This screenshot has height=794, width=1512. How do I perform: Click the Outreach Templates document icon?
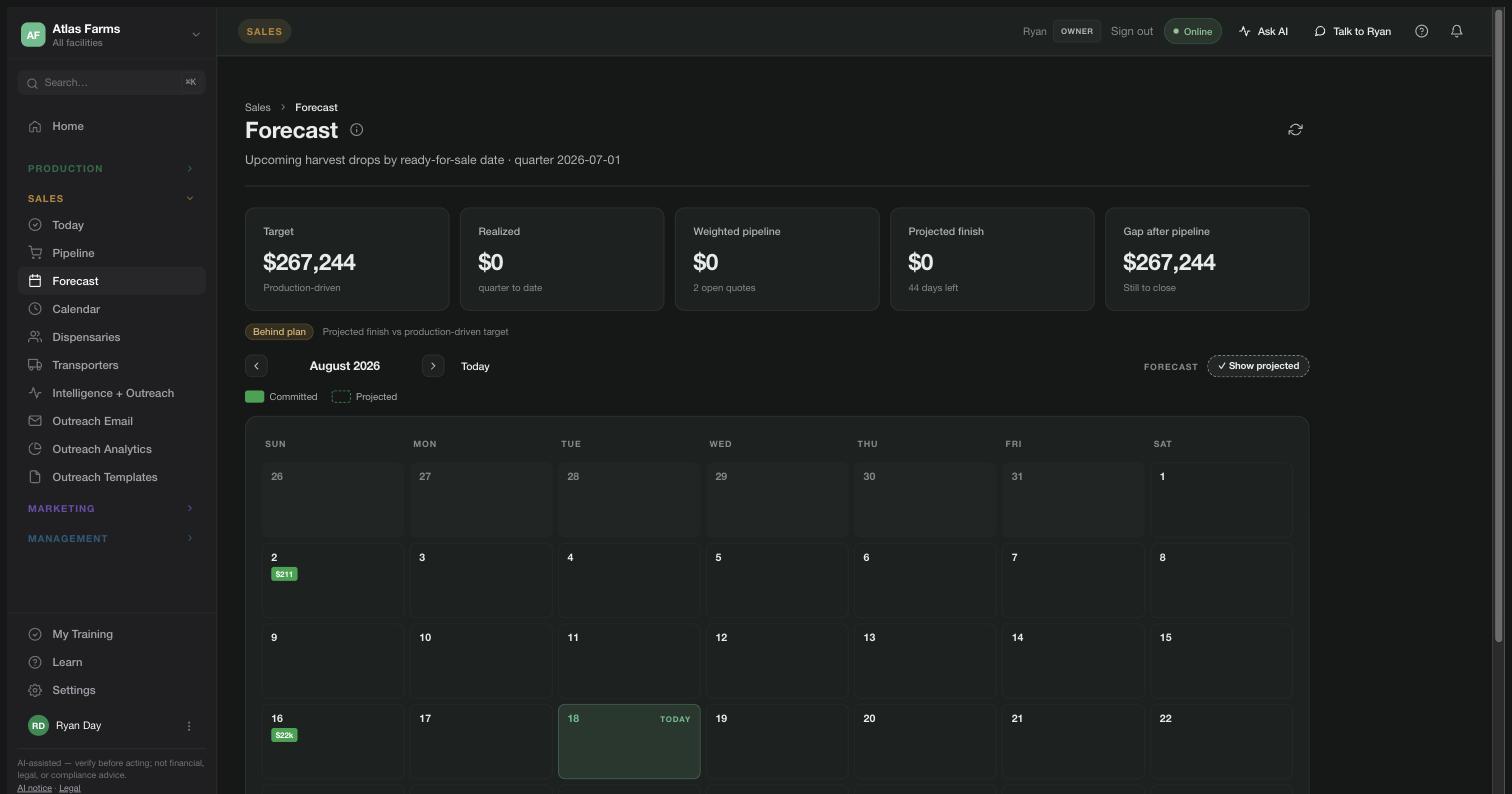(x=35, y=477)
